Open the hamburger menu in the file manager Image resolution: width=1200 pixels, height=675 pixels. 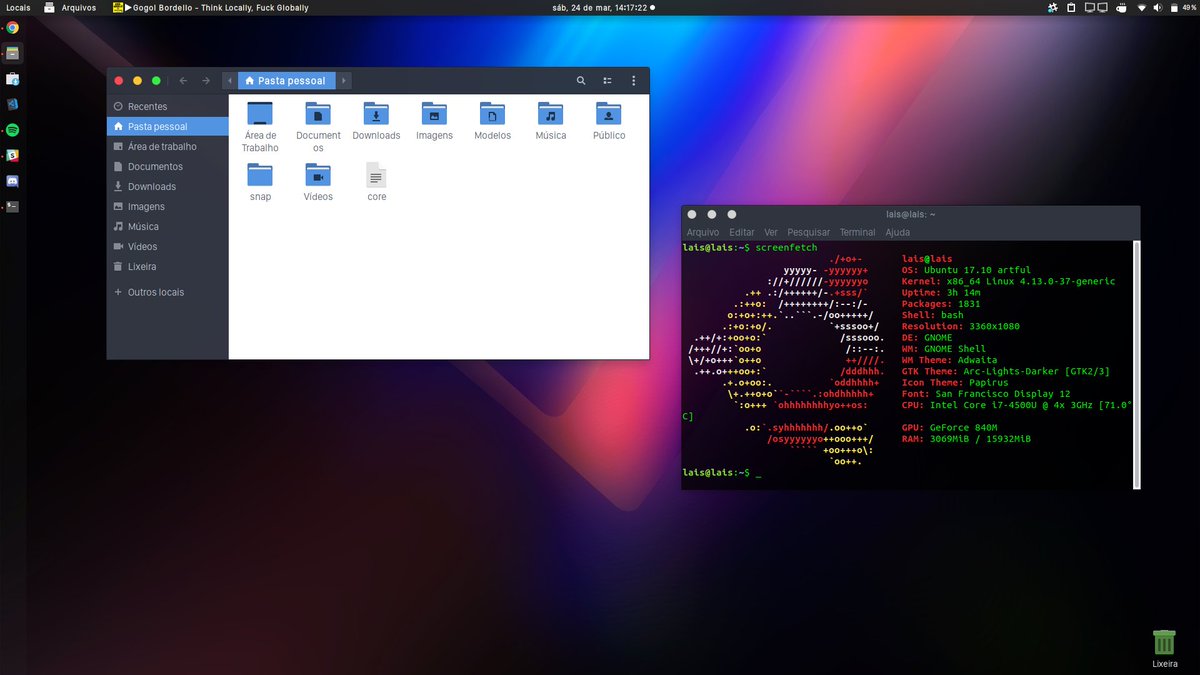pyautogui.click(x=633, y=80)
